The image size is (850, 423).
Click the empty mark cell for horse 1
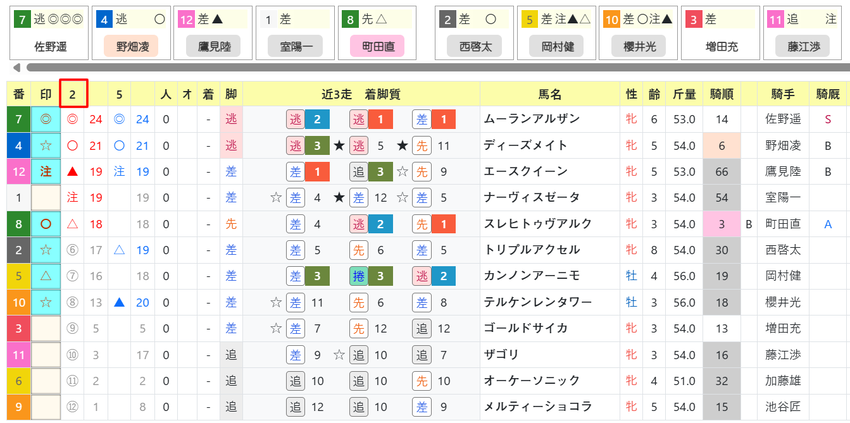46,197
